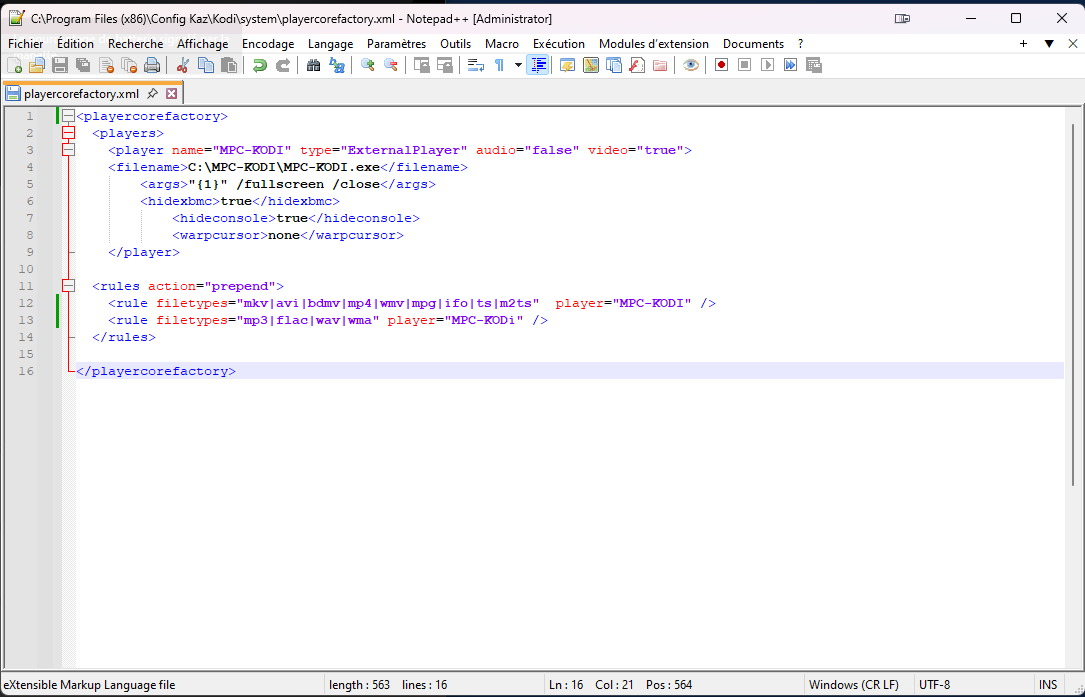Collapse the players fold marker on line 2
The height and width of the screenshot is (697, 1085).
[x=69, y=133]
